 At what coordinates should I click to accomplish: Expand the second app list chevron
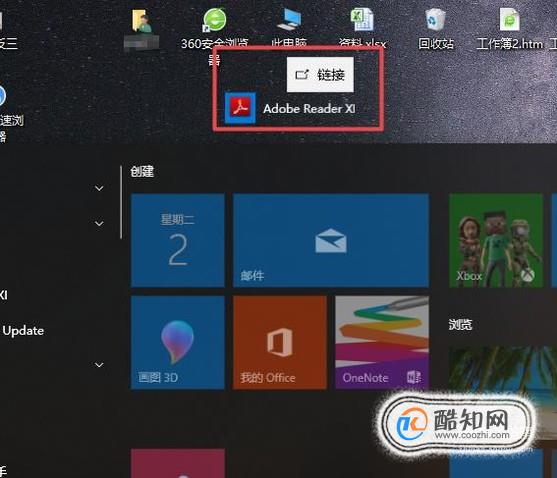[x=99, y=223]
